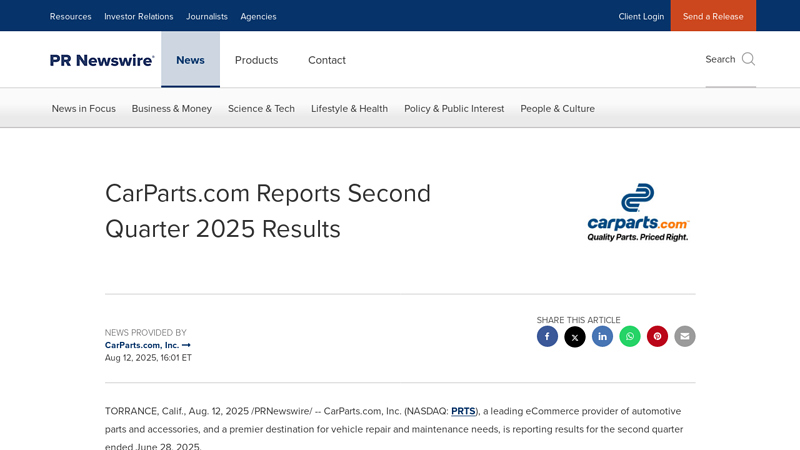Open Policy & Public Interest category

click(x=454, y=109)
